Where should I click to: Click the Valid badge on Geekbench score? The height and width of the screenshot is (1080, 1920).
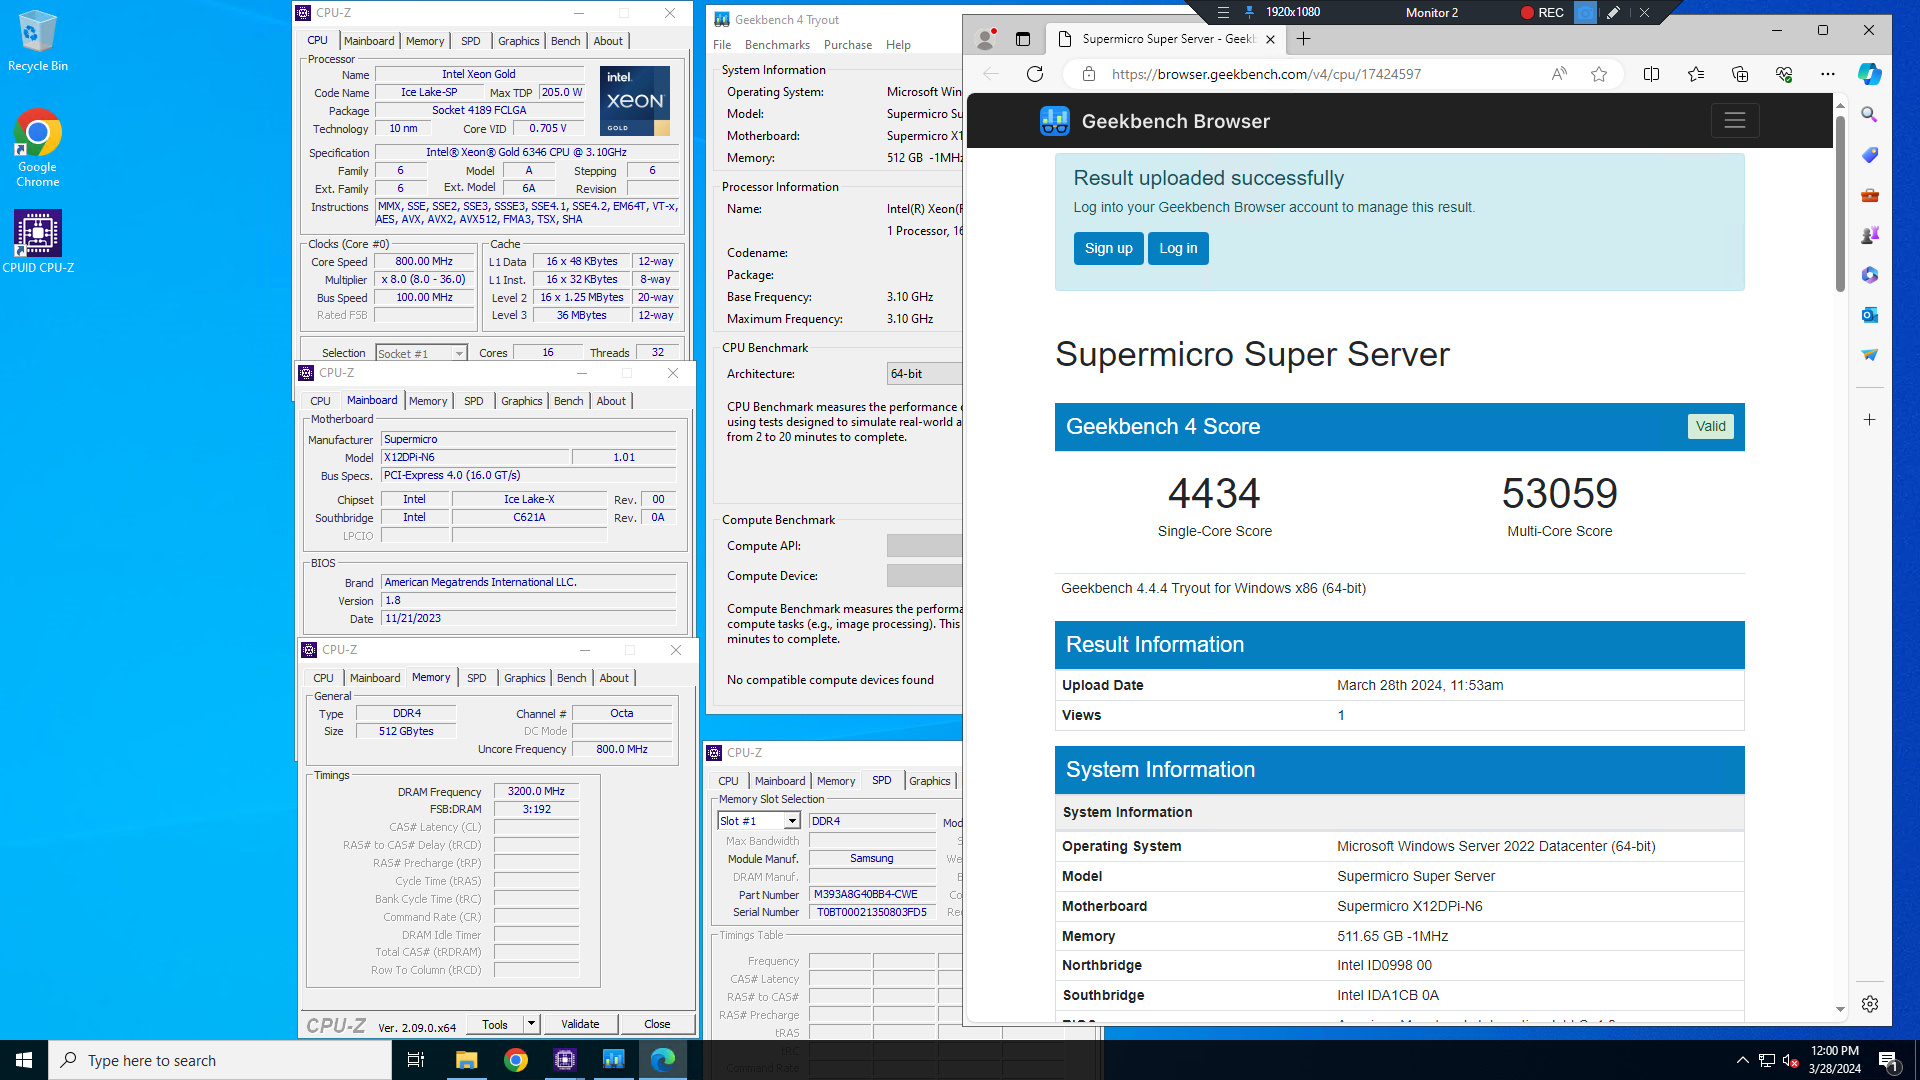pyautogui.click(x=1711, y=426)
